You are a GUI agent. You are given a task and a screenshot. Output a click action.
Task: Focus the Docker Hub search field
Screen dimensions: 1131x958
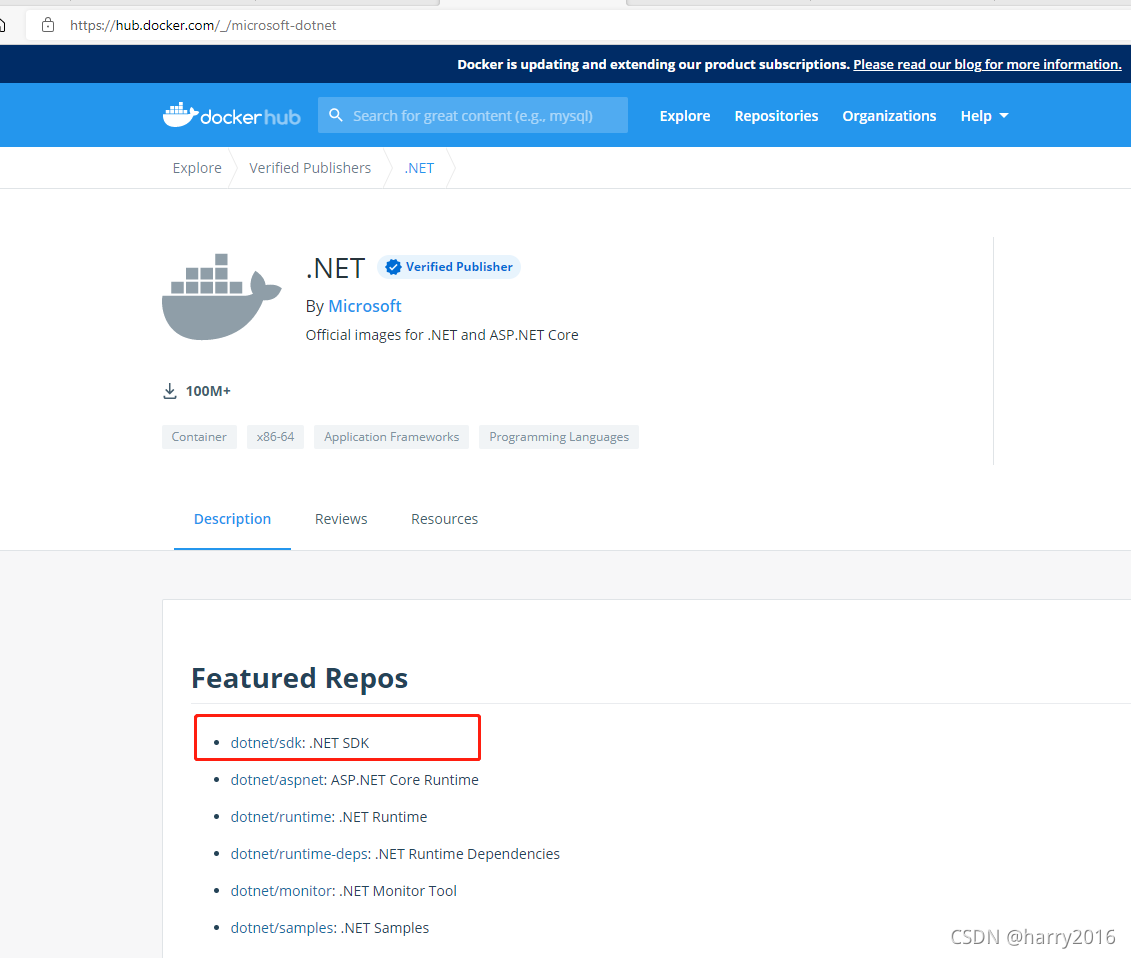click(x=472, y=115)
